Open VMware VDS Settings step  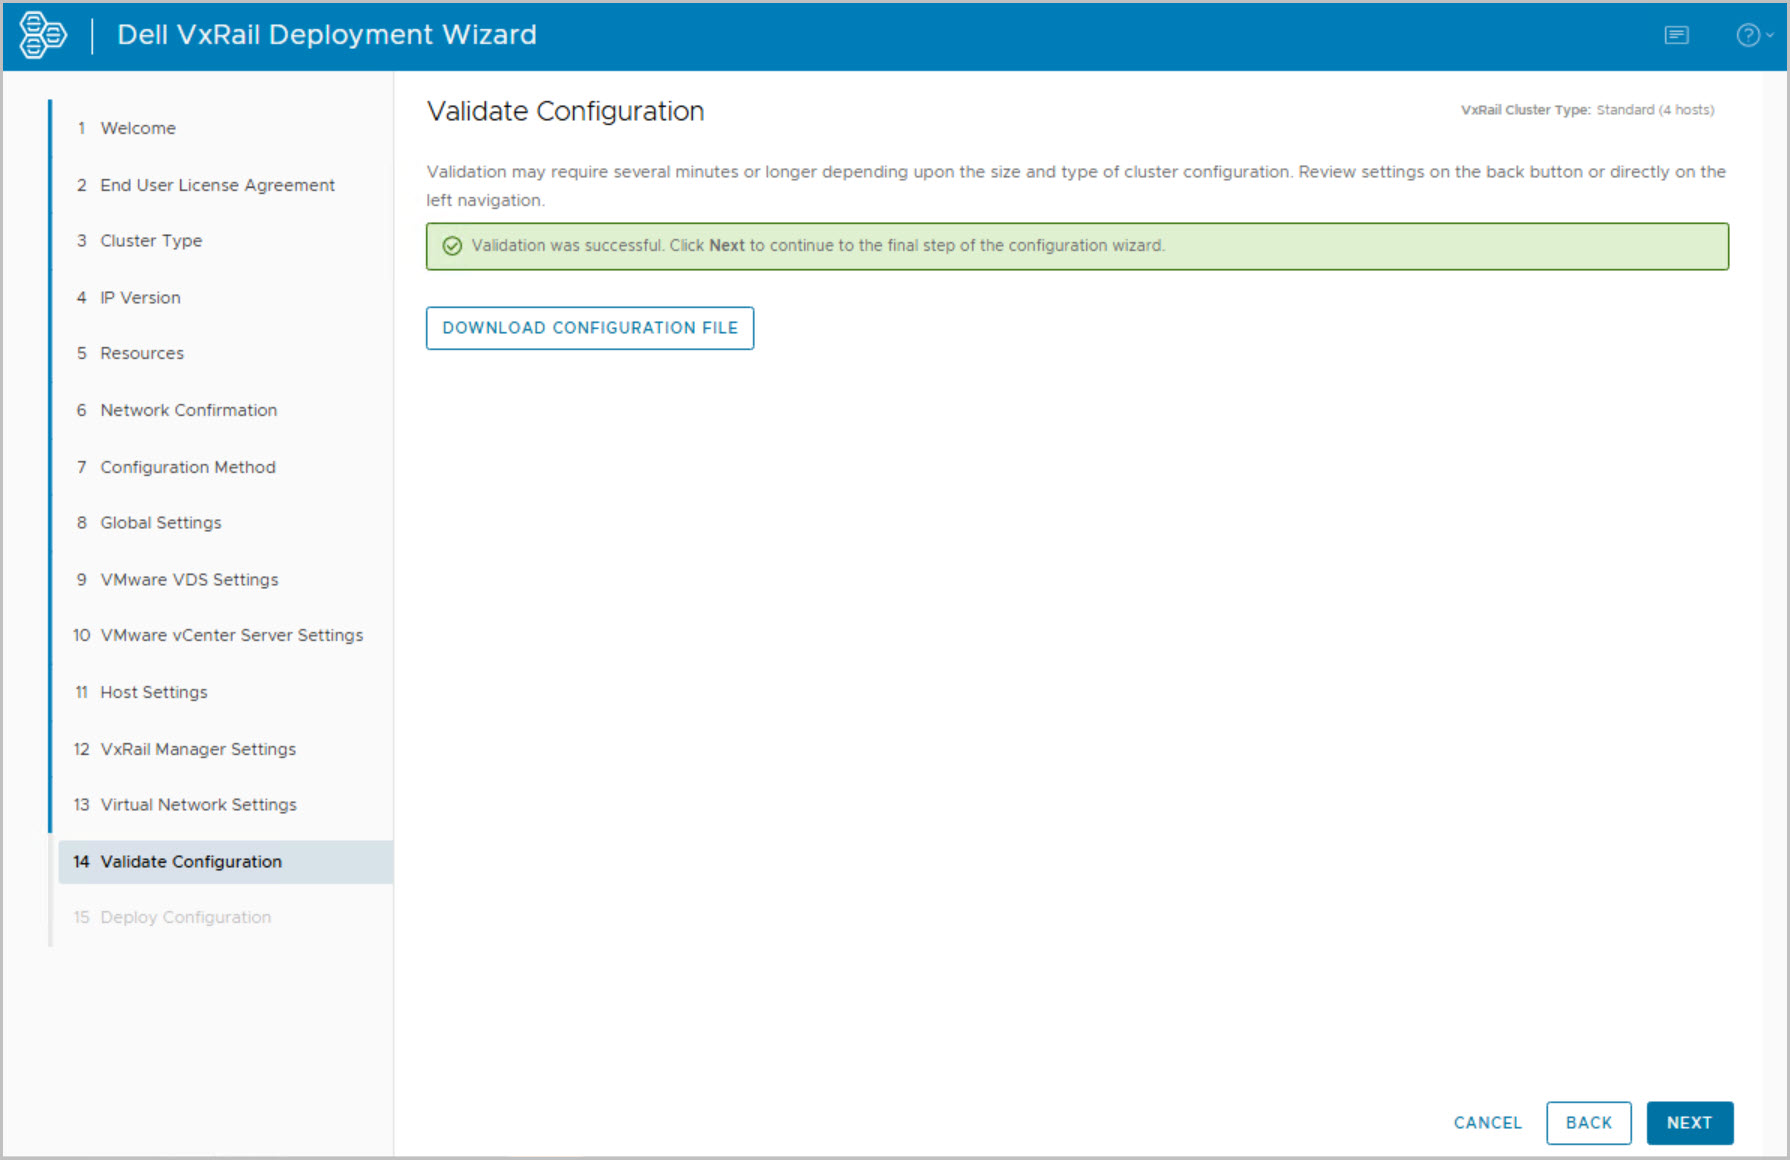coord(189,580)
